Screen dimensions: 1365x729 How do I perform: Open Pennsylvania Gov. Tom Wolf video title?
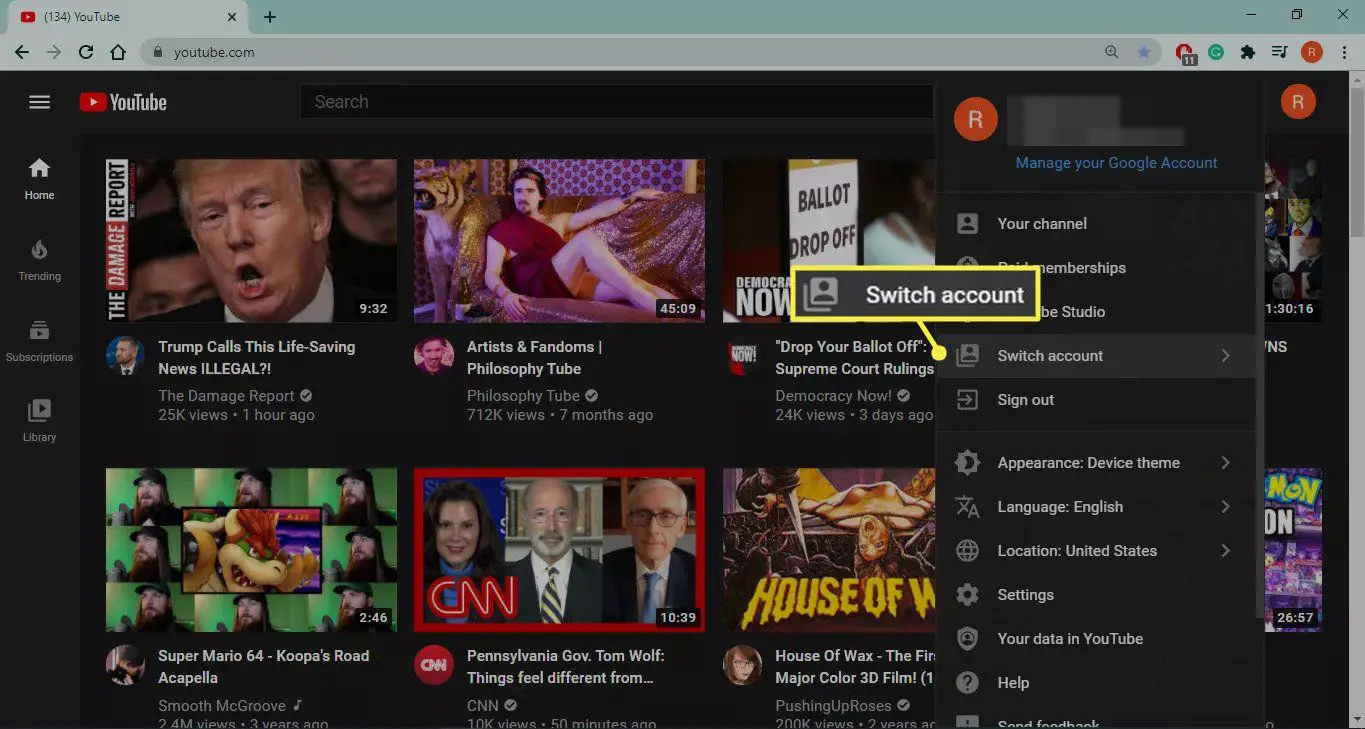coord(565,666)
